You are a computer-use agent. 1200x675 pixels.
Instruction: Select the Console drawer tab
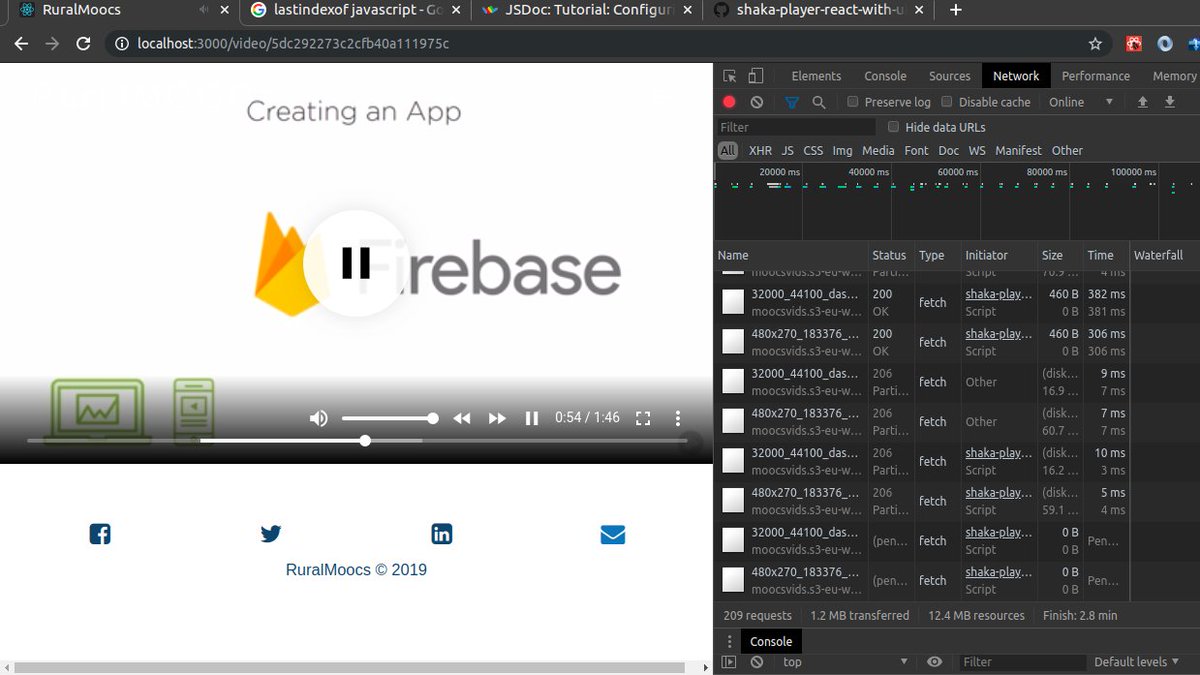[771, 642]
